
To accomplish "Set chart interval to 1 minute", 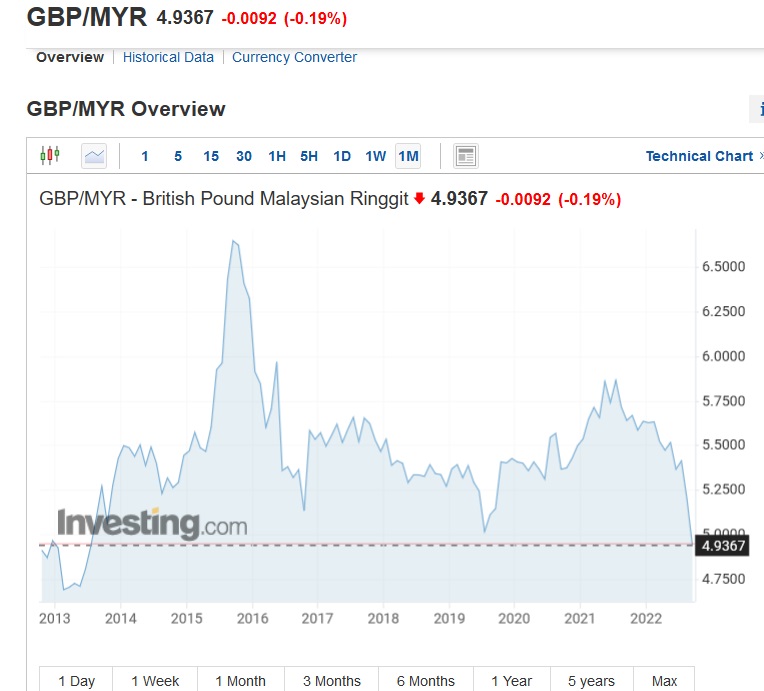I will pos(145,156).
